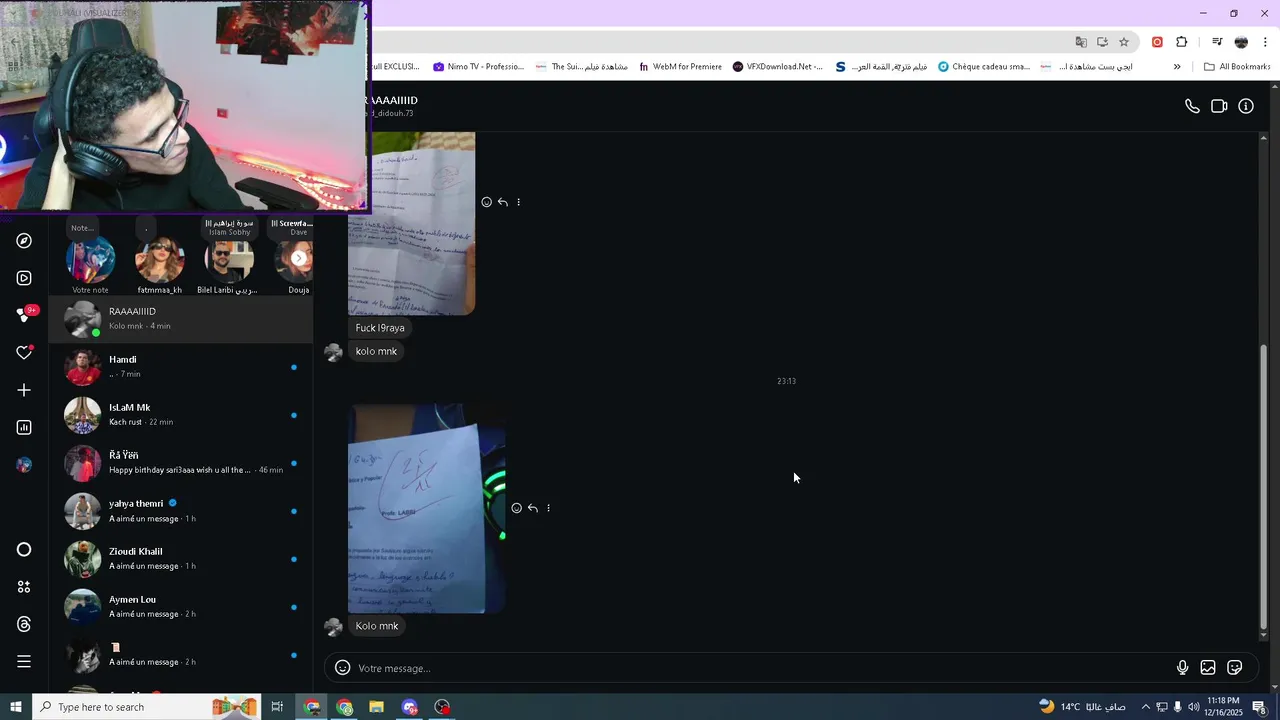The width and height of the screenshot is (1280, 720).
Task: Click AI Studio icon above Threads
Action: coord(24,587)
